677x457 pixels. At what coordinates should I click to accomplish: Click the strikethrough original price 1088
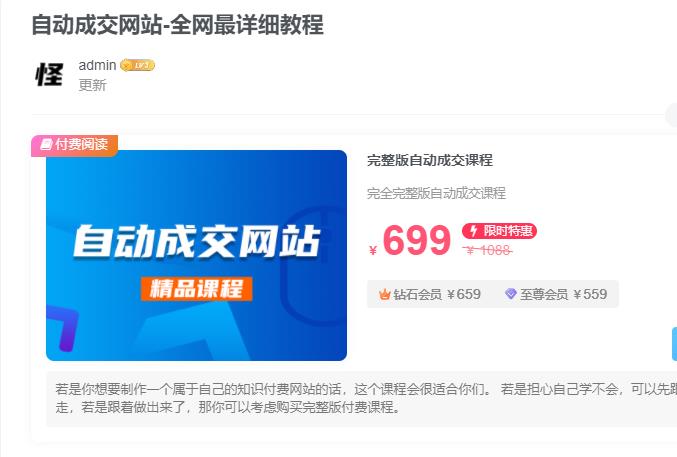(488, 250)
